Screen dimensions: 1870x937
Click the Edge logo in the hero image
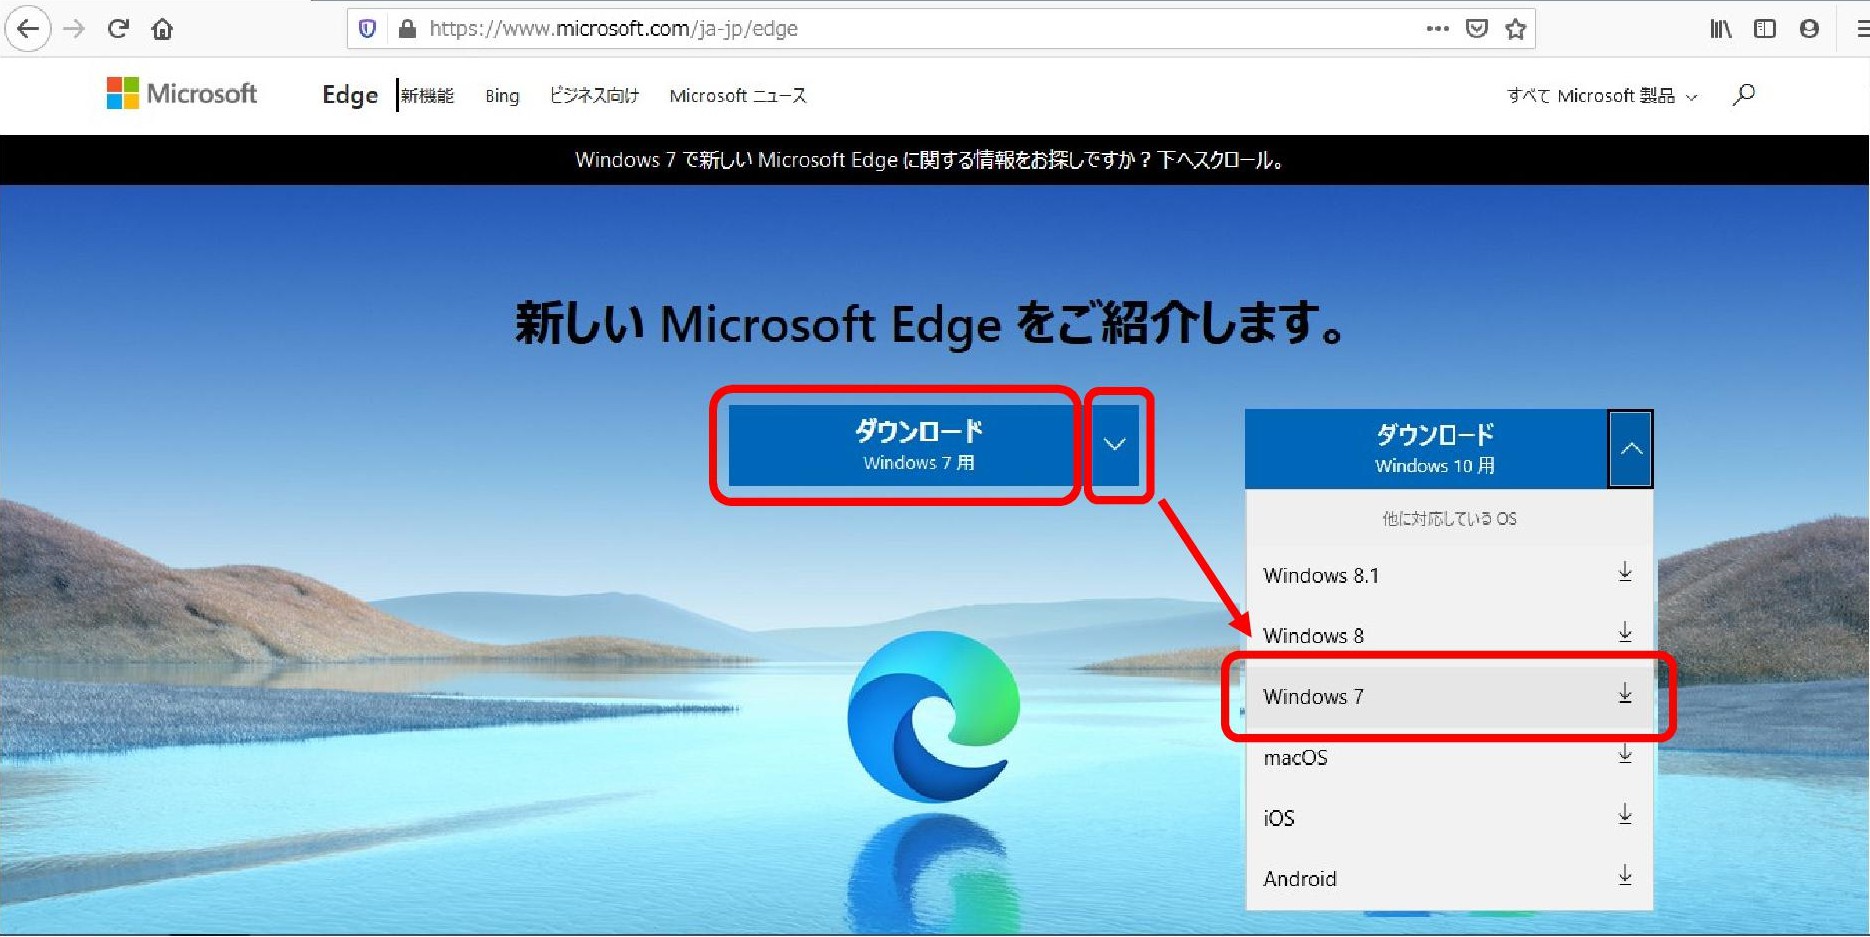[933, 716]
